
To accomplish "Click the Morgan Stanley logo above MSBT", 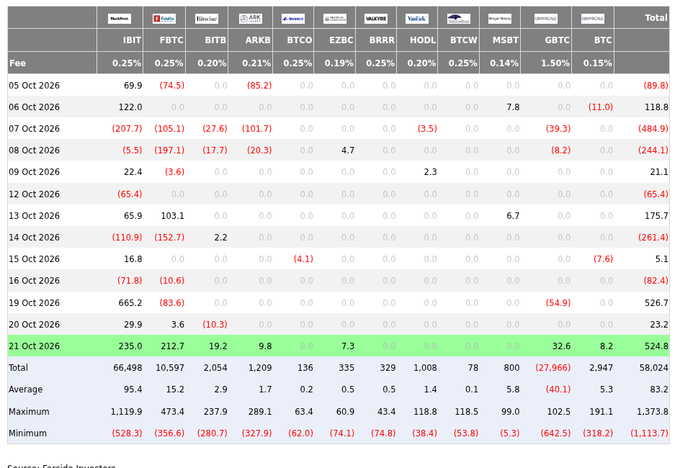I will pos(500,19).
